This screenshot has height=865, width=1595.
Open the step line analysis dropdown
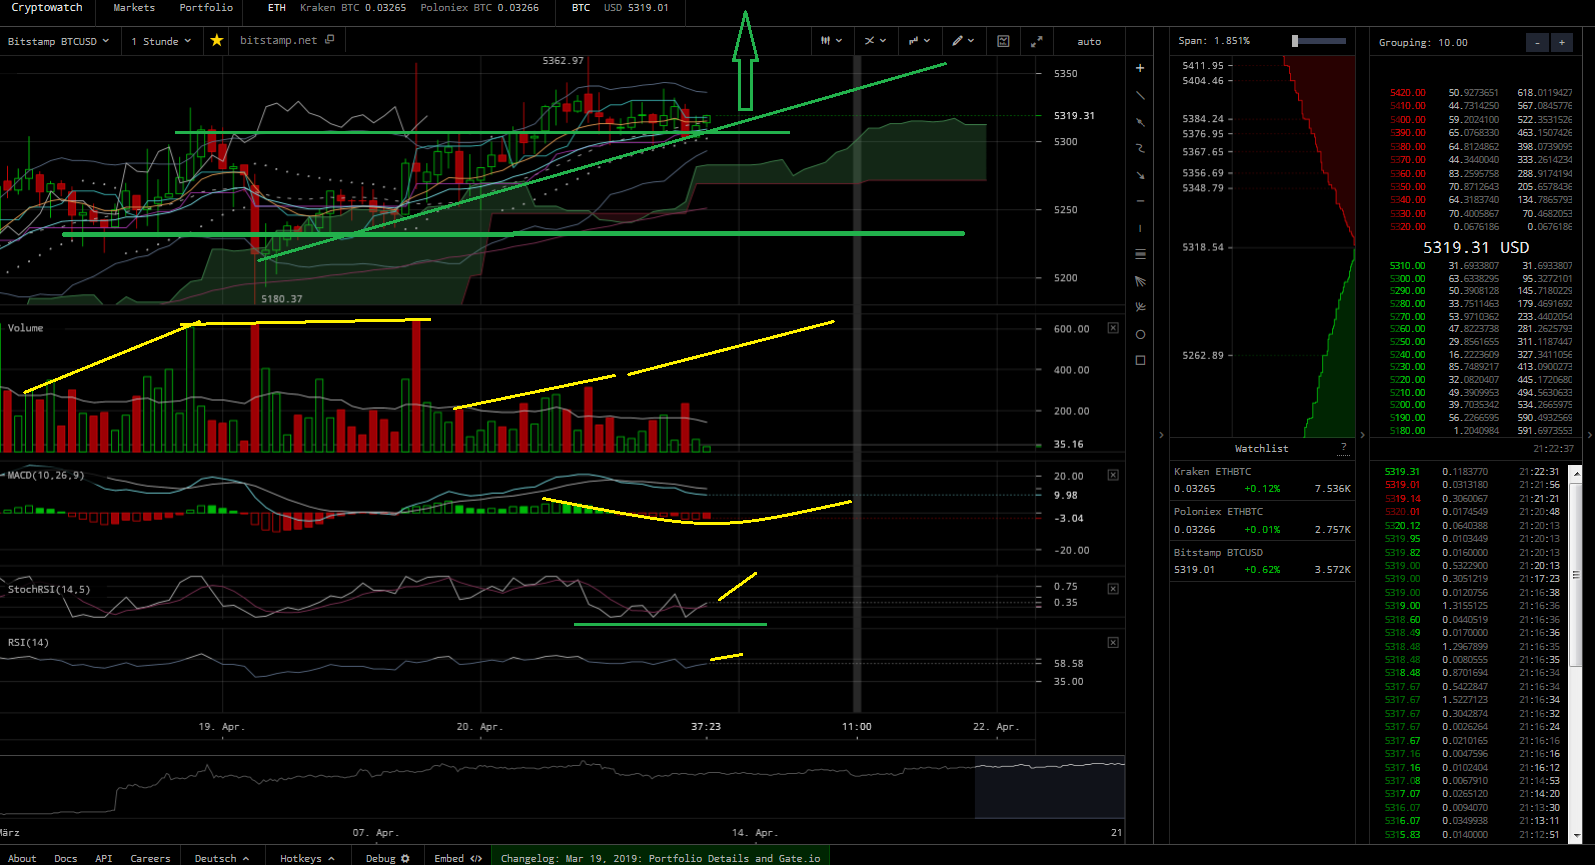pos(919,41)
